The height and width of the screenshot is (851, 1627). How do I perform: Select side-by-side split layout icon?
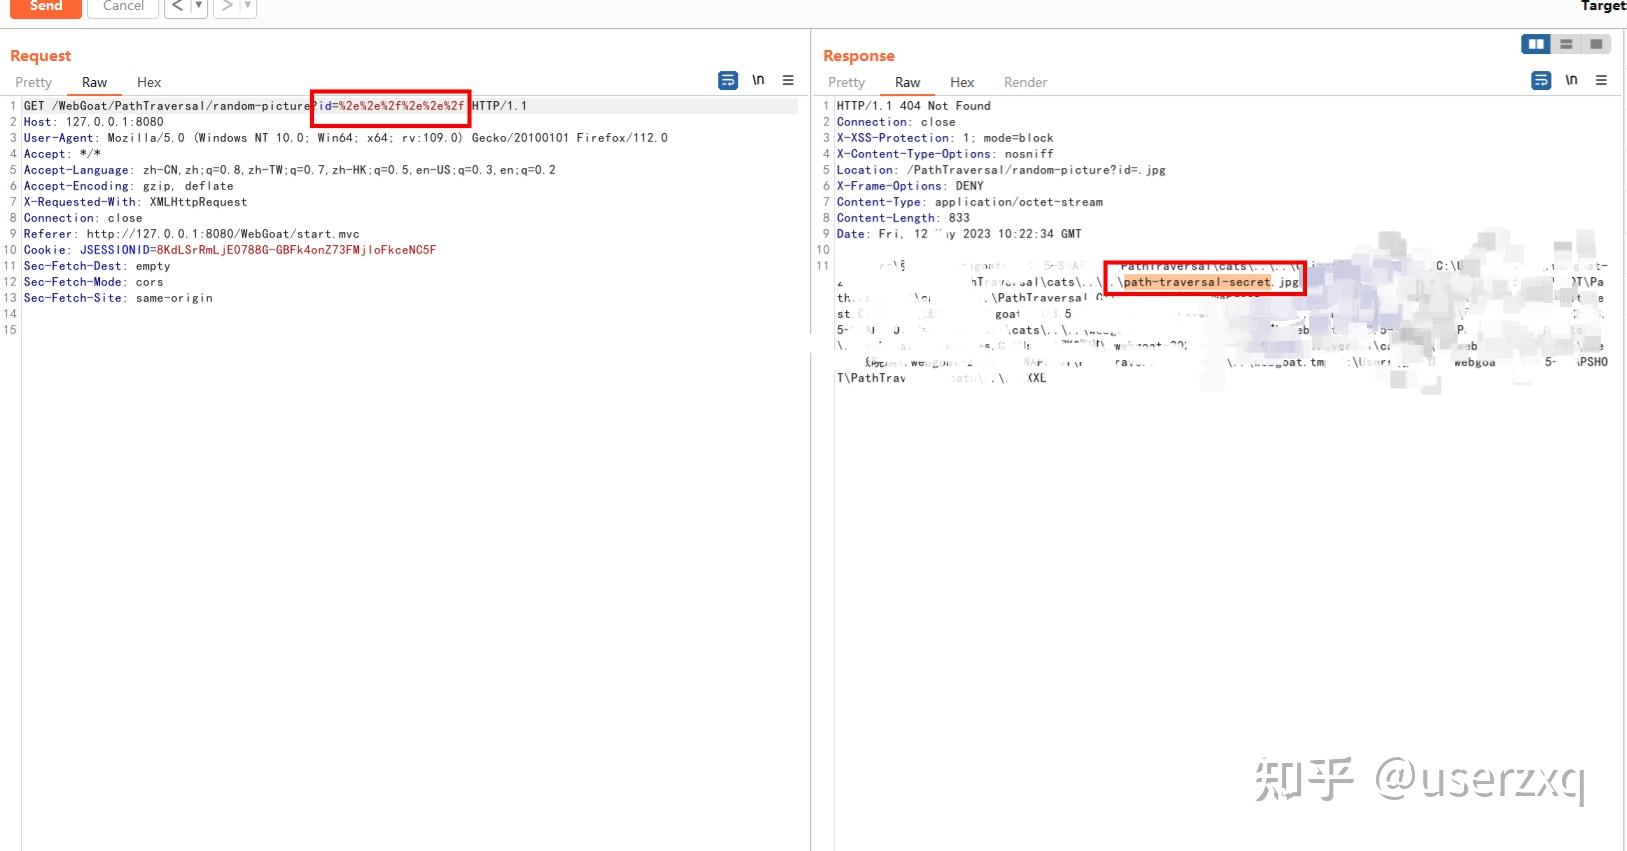[x=1536, y=44]
